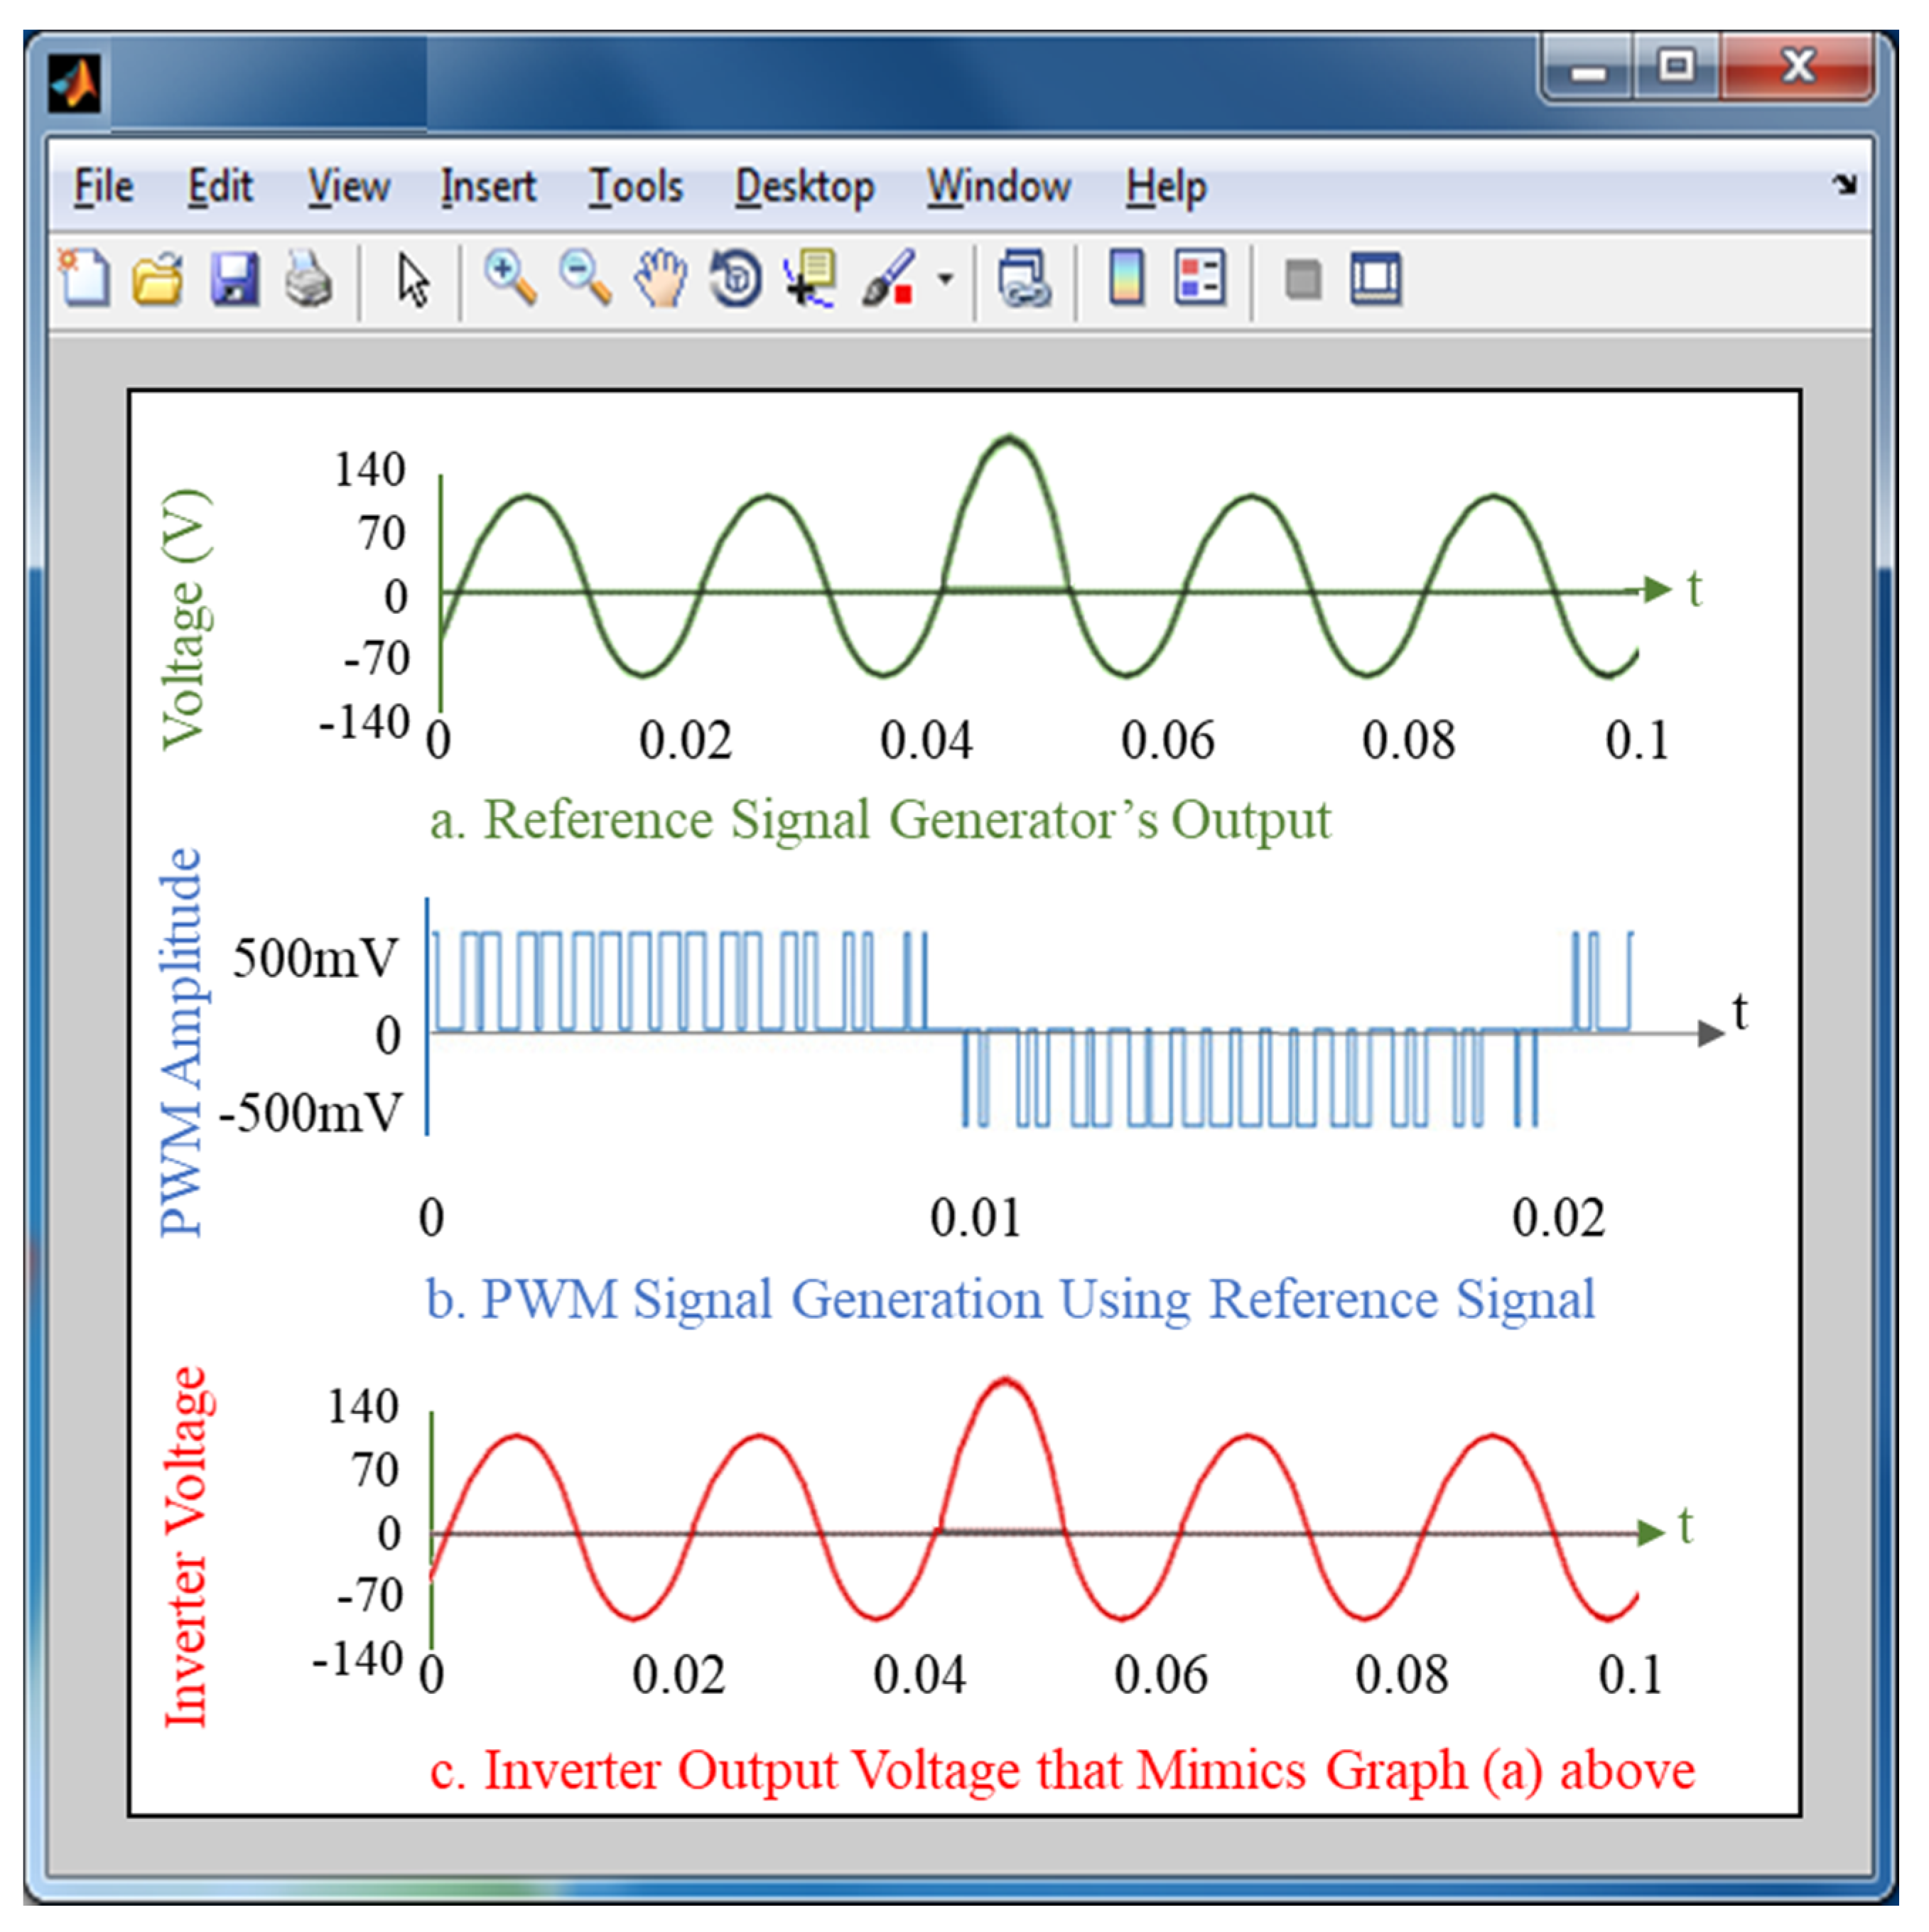Save the figure with floppy icon
The image size is (1929, 1932).
click(x=234, y=278)
